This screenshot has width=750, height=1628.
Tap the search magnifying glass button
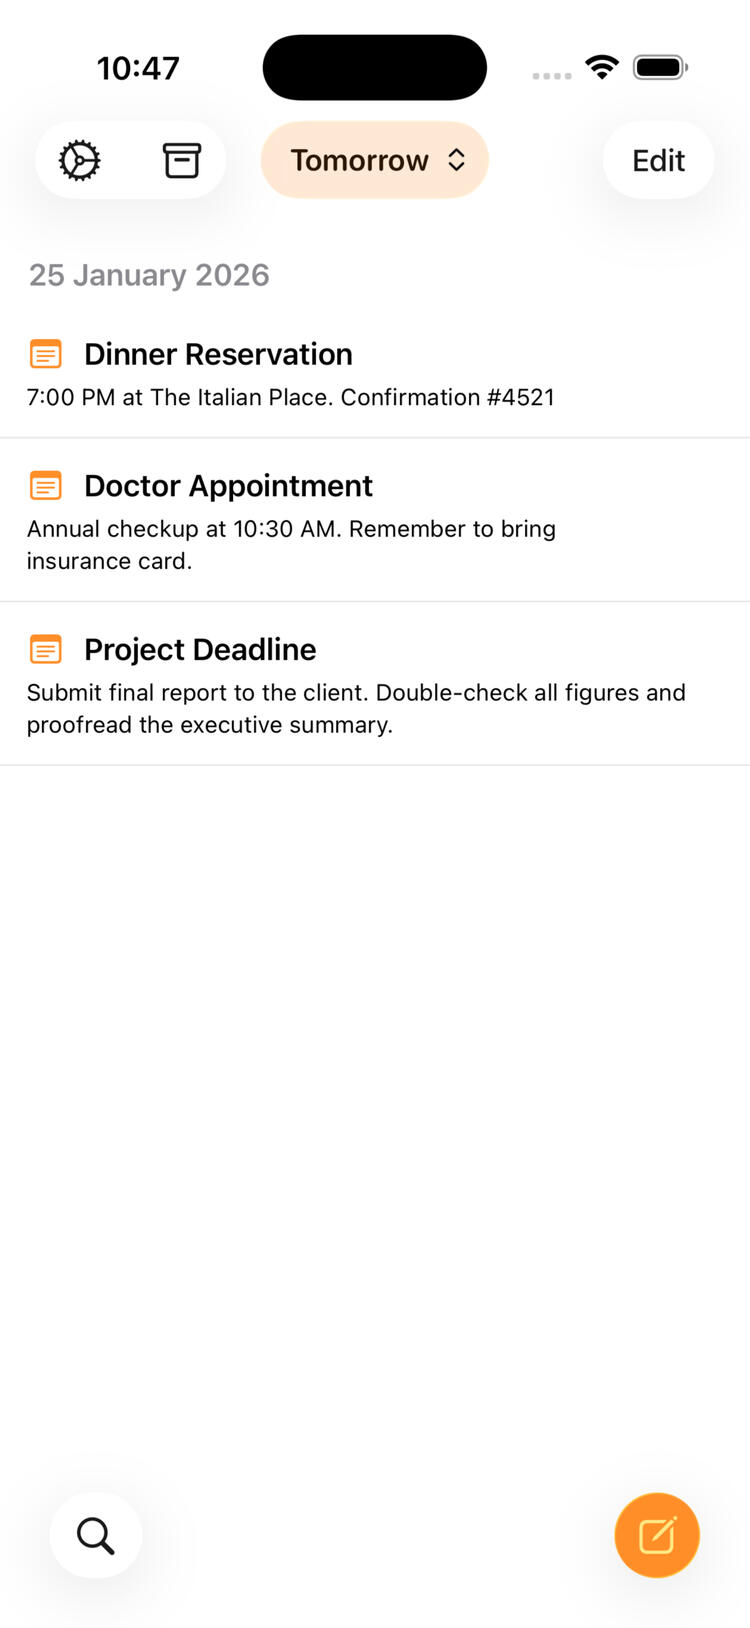pyautogui.click(x=96, y=1535)
